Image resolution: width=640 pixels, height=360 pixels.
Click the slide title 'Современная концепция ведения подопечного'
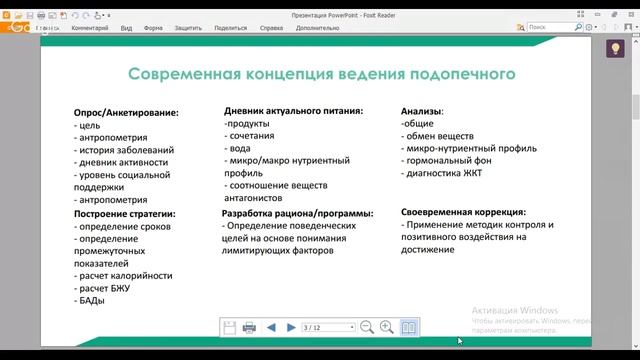click(322, 74)
